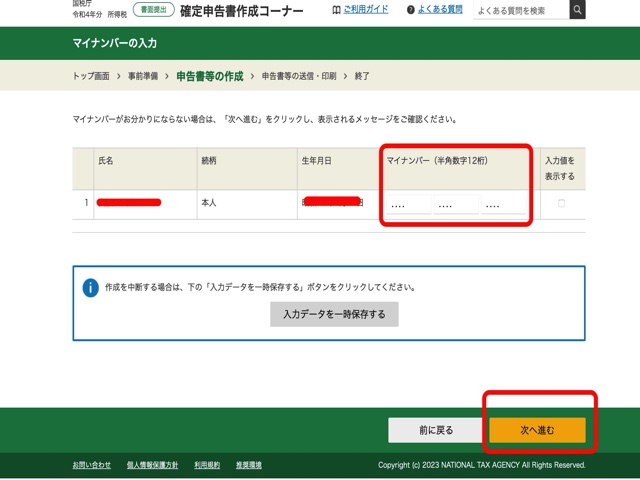Click the question mark icon for よくある質問
This screenshot has height=480, width=640.
[x=411, y=10]
